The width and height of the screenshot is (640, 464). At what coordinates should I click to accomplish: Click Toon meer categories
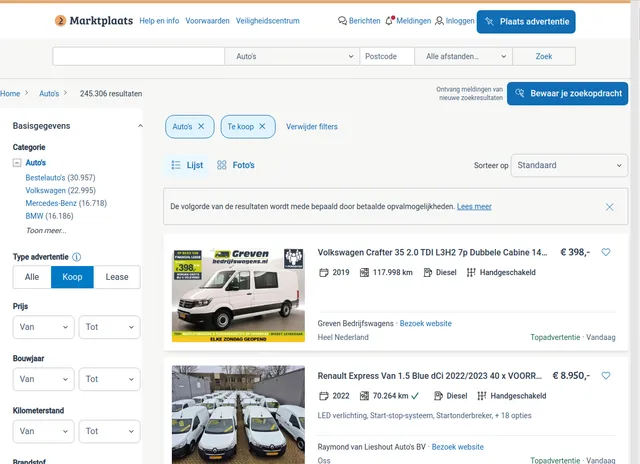[46, 231]
